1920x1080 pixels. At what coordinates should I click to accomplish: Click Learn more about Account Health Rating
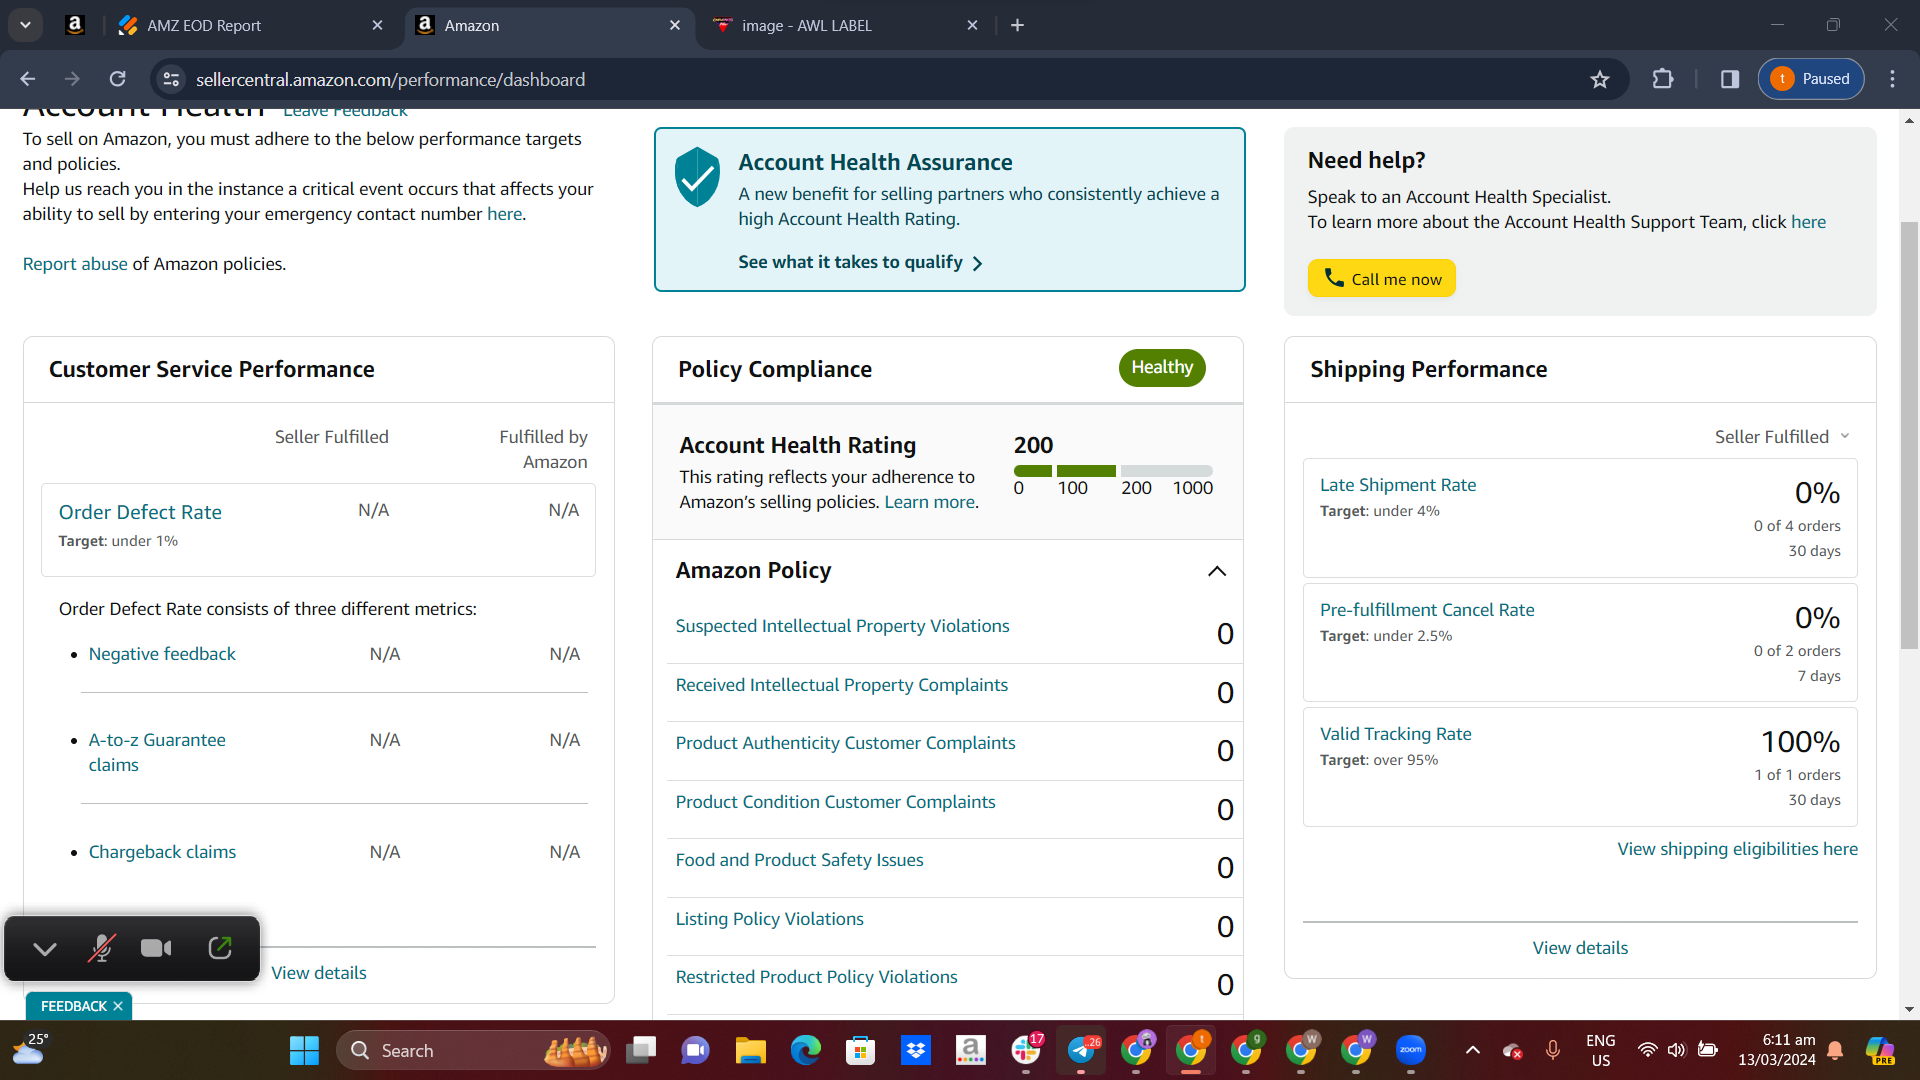click(929, 502)
